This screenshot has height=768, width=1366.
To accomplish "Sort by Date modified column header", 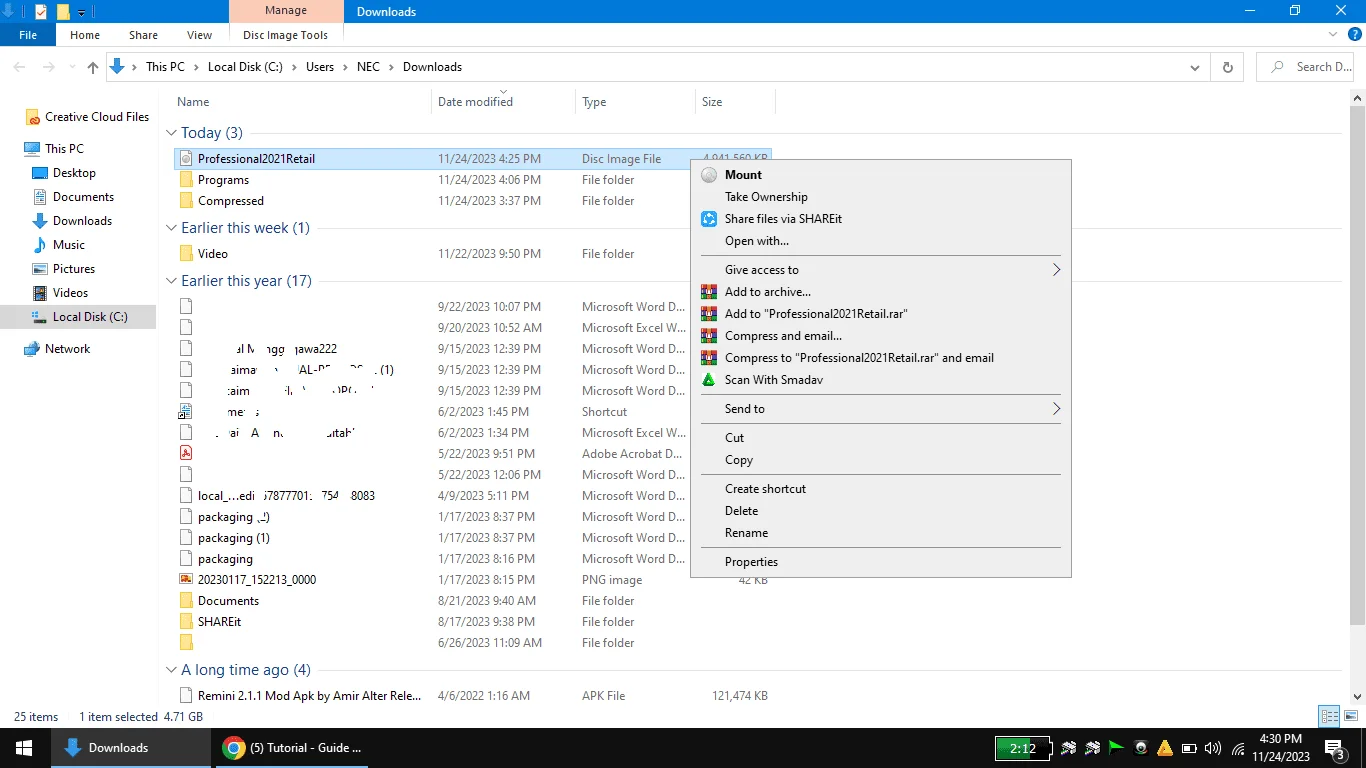I will coord(504,102).
